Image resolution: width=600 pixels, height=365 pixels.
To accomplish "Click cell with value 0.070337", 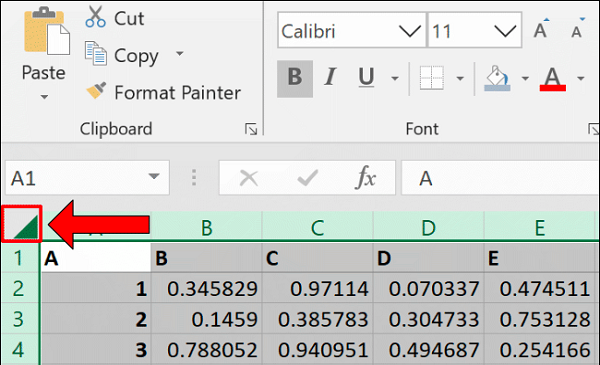I will pos(429,288).
